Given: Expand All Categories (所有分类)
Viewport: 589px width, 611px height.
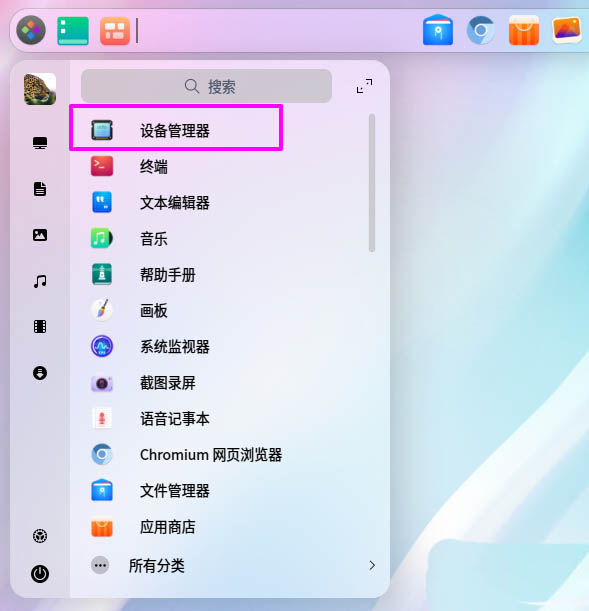Looking at the screenshot, I should [x=233, y=565].
